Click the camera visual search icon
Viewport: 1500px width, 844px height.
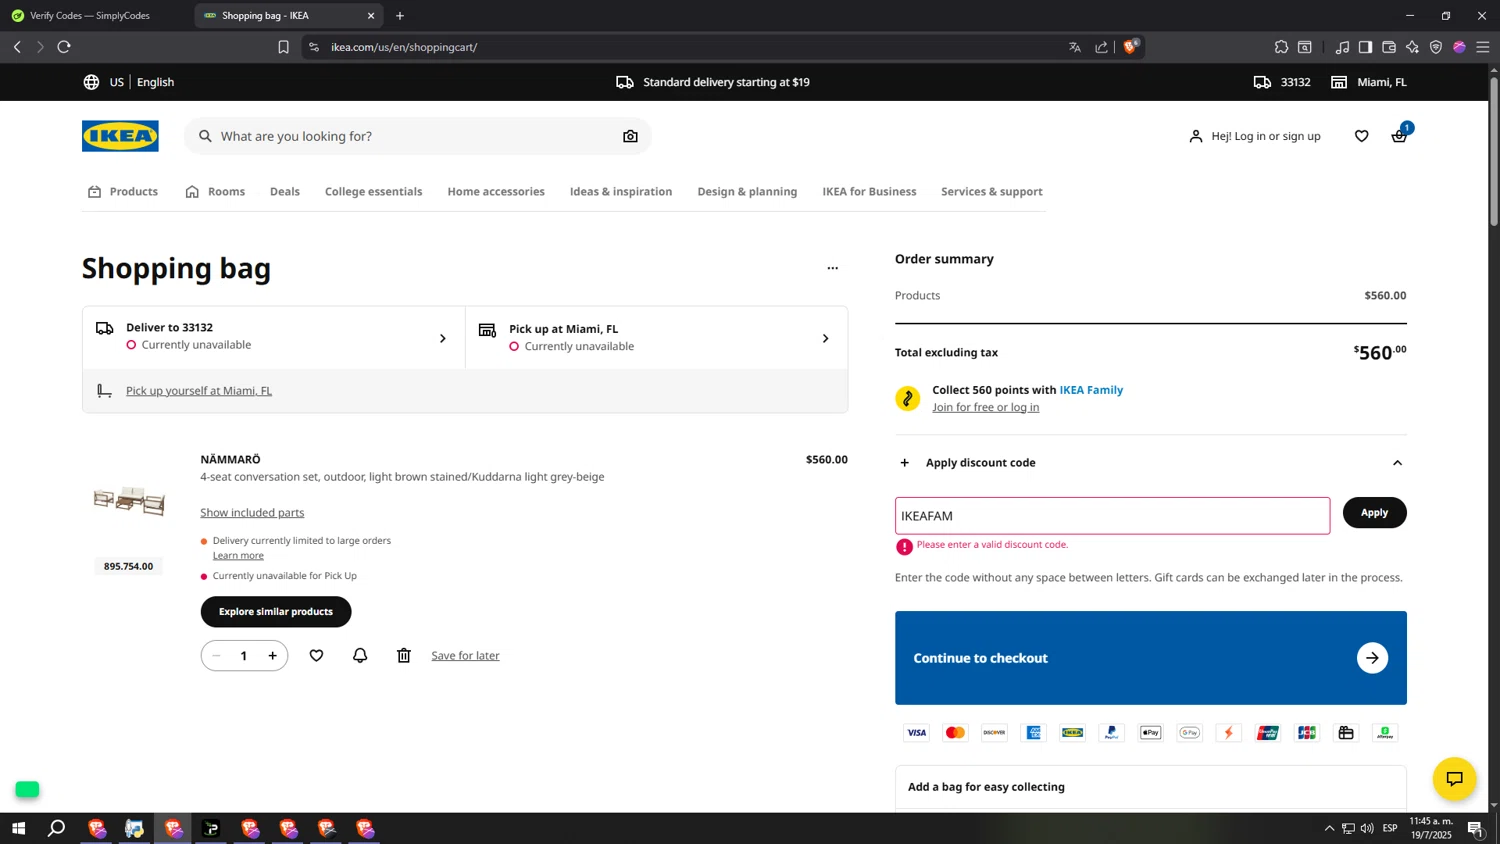point(630,136)
